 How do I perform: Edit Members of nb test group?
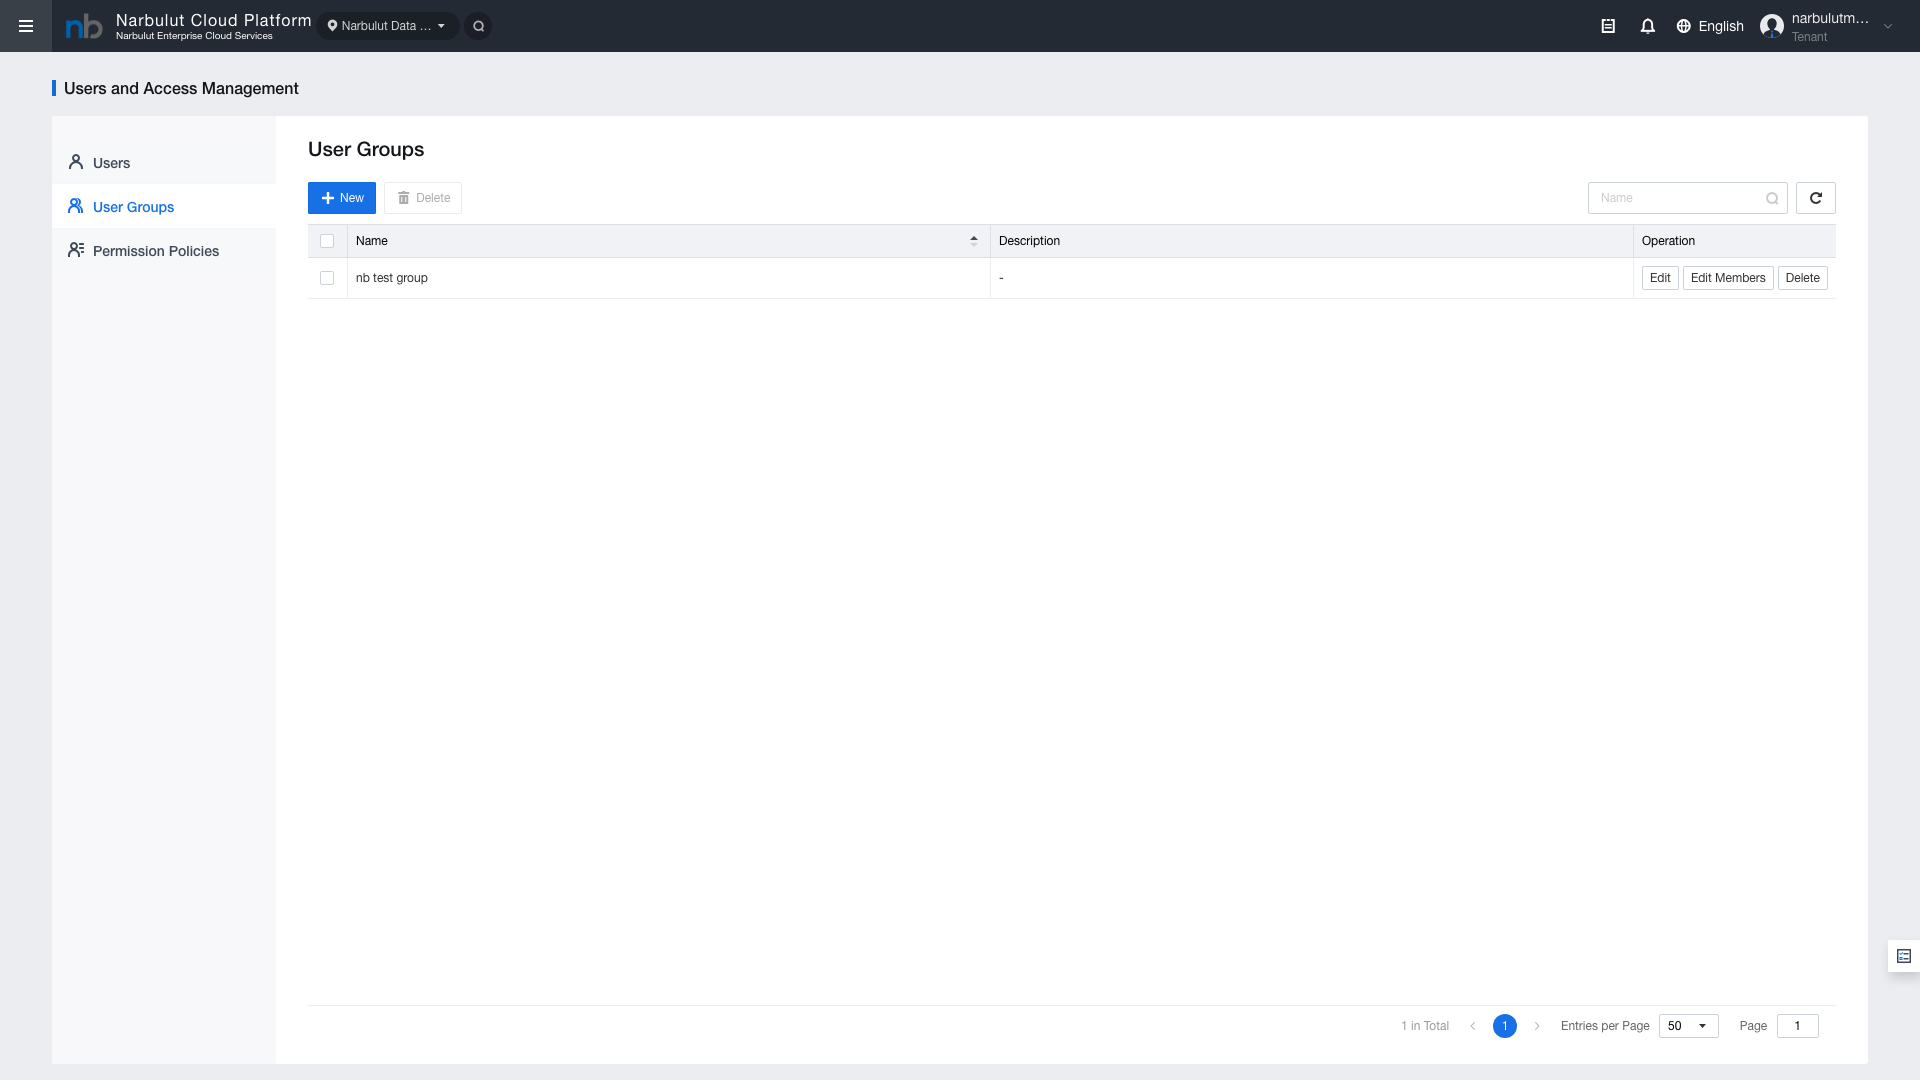tap(1728, 278)
